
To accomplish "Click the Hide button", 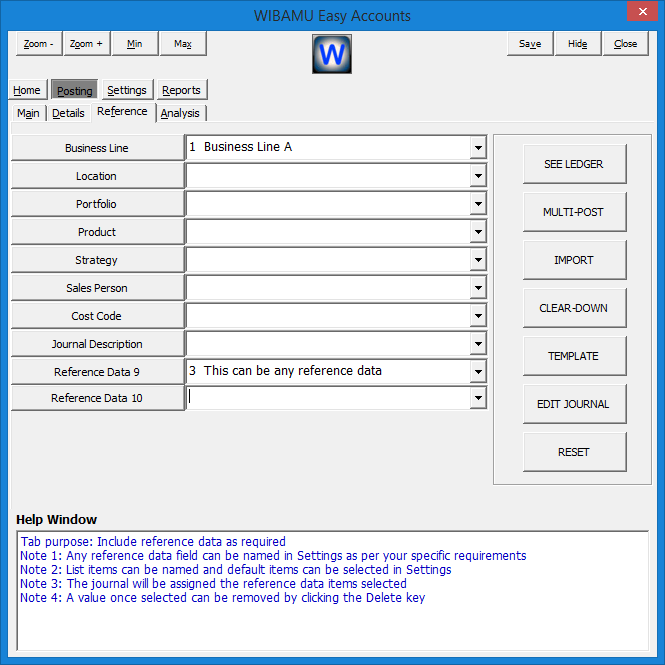I will 578,43.
